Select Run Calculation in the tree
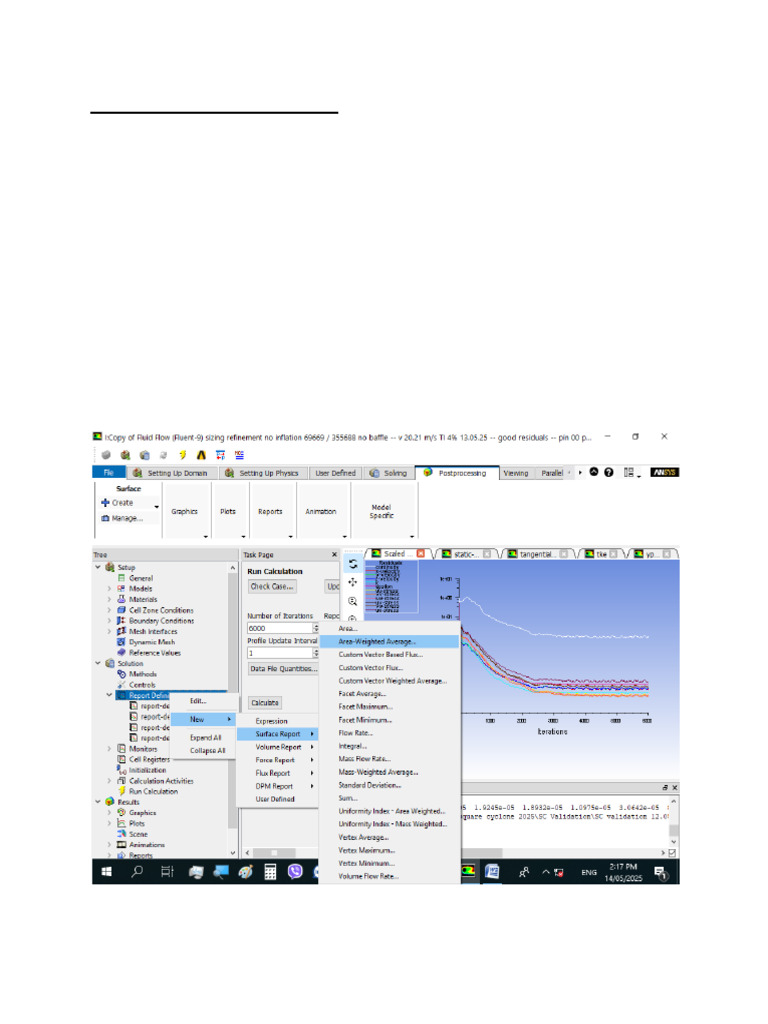 (x=153, y=791)
